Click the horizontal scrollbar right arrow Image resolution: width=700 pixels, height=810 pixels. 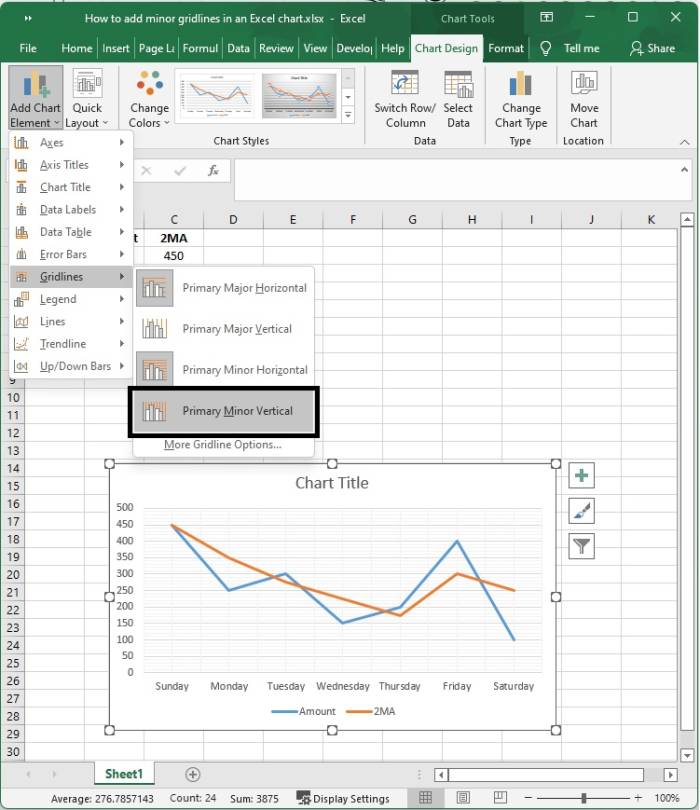tap(671, 775)
